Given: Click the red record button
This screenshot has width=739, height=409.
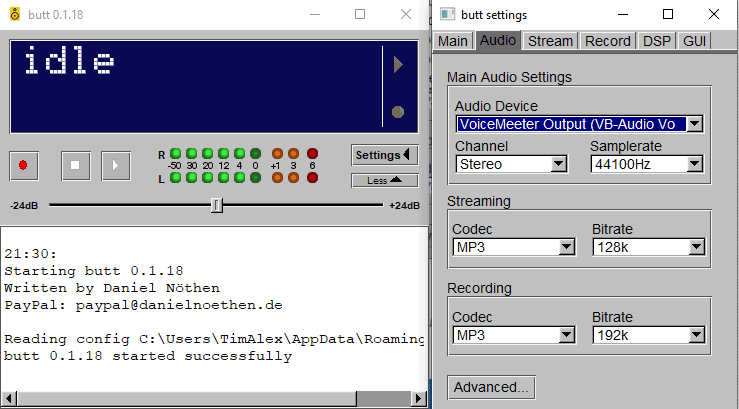Looking at the screenshot, I should (24, 165).
